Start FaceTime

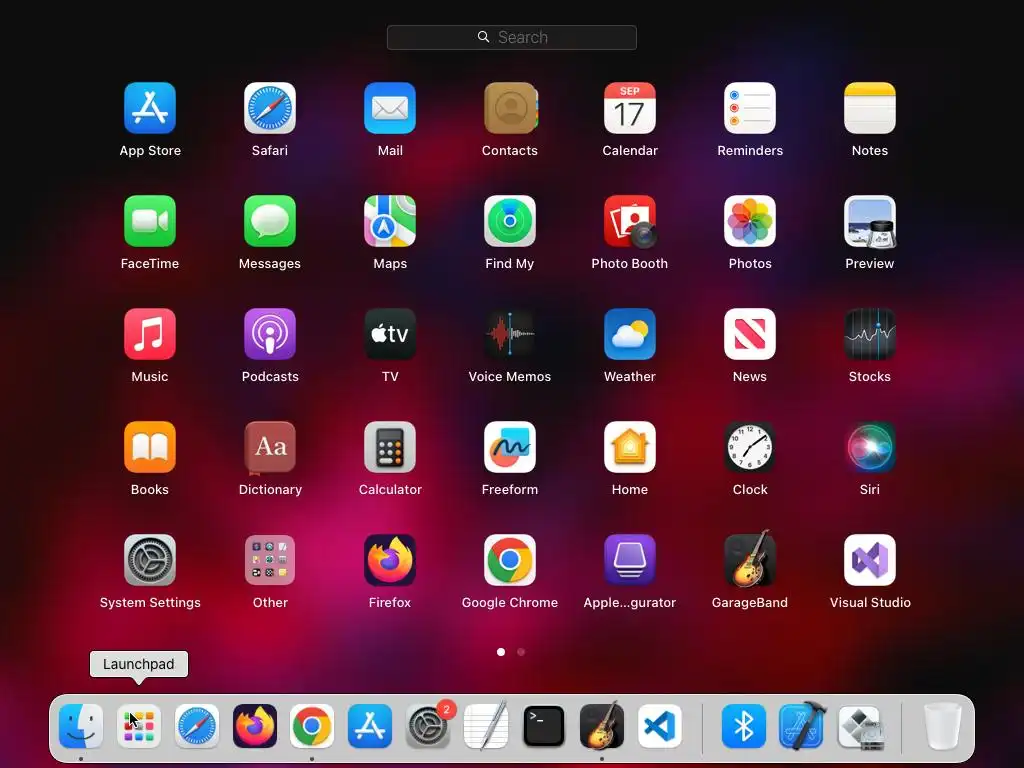tap(150, 221)
